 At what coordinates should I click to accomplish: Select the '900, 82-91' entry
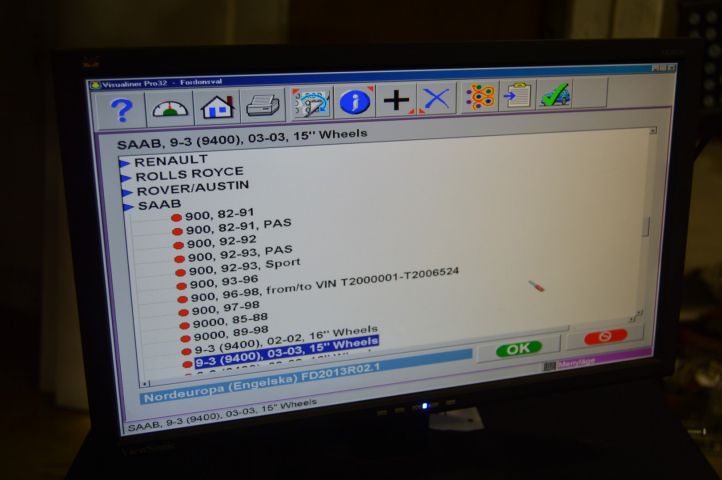click(220, 214)
